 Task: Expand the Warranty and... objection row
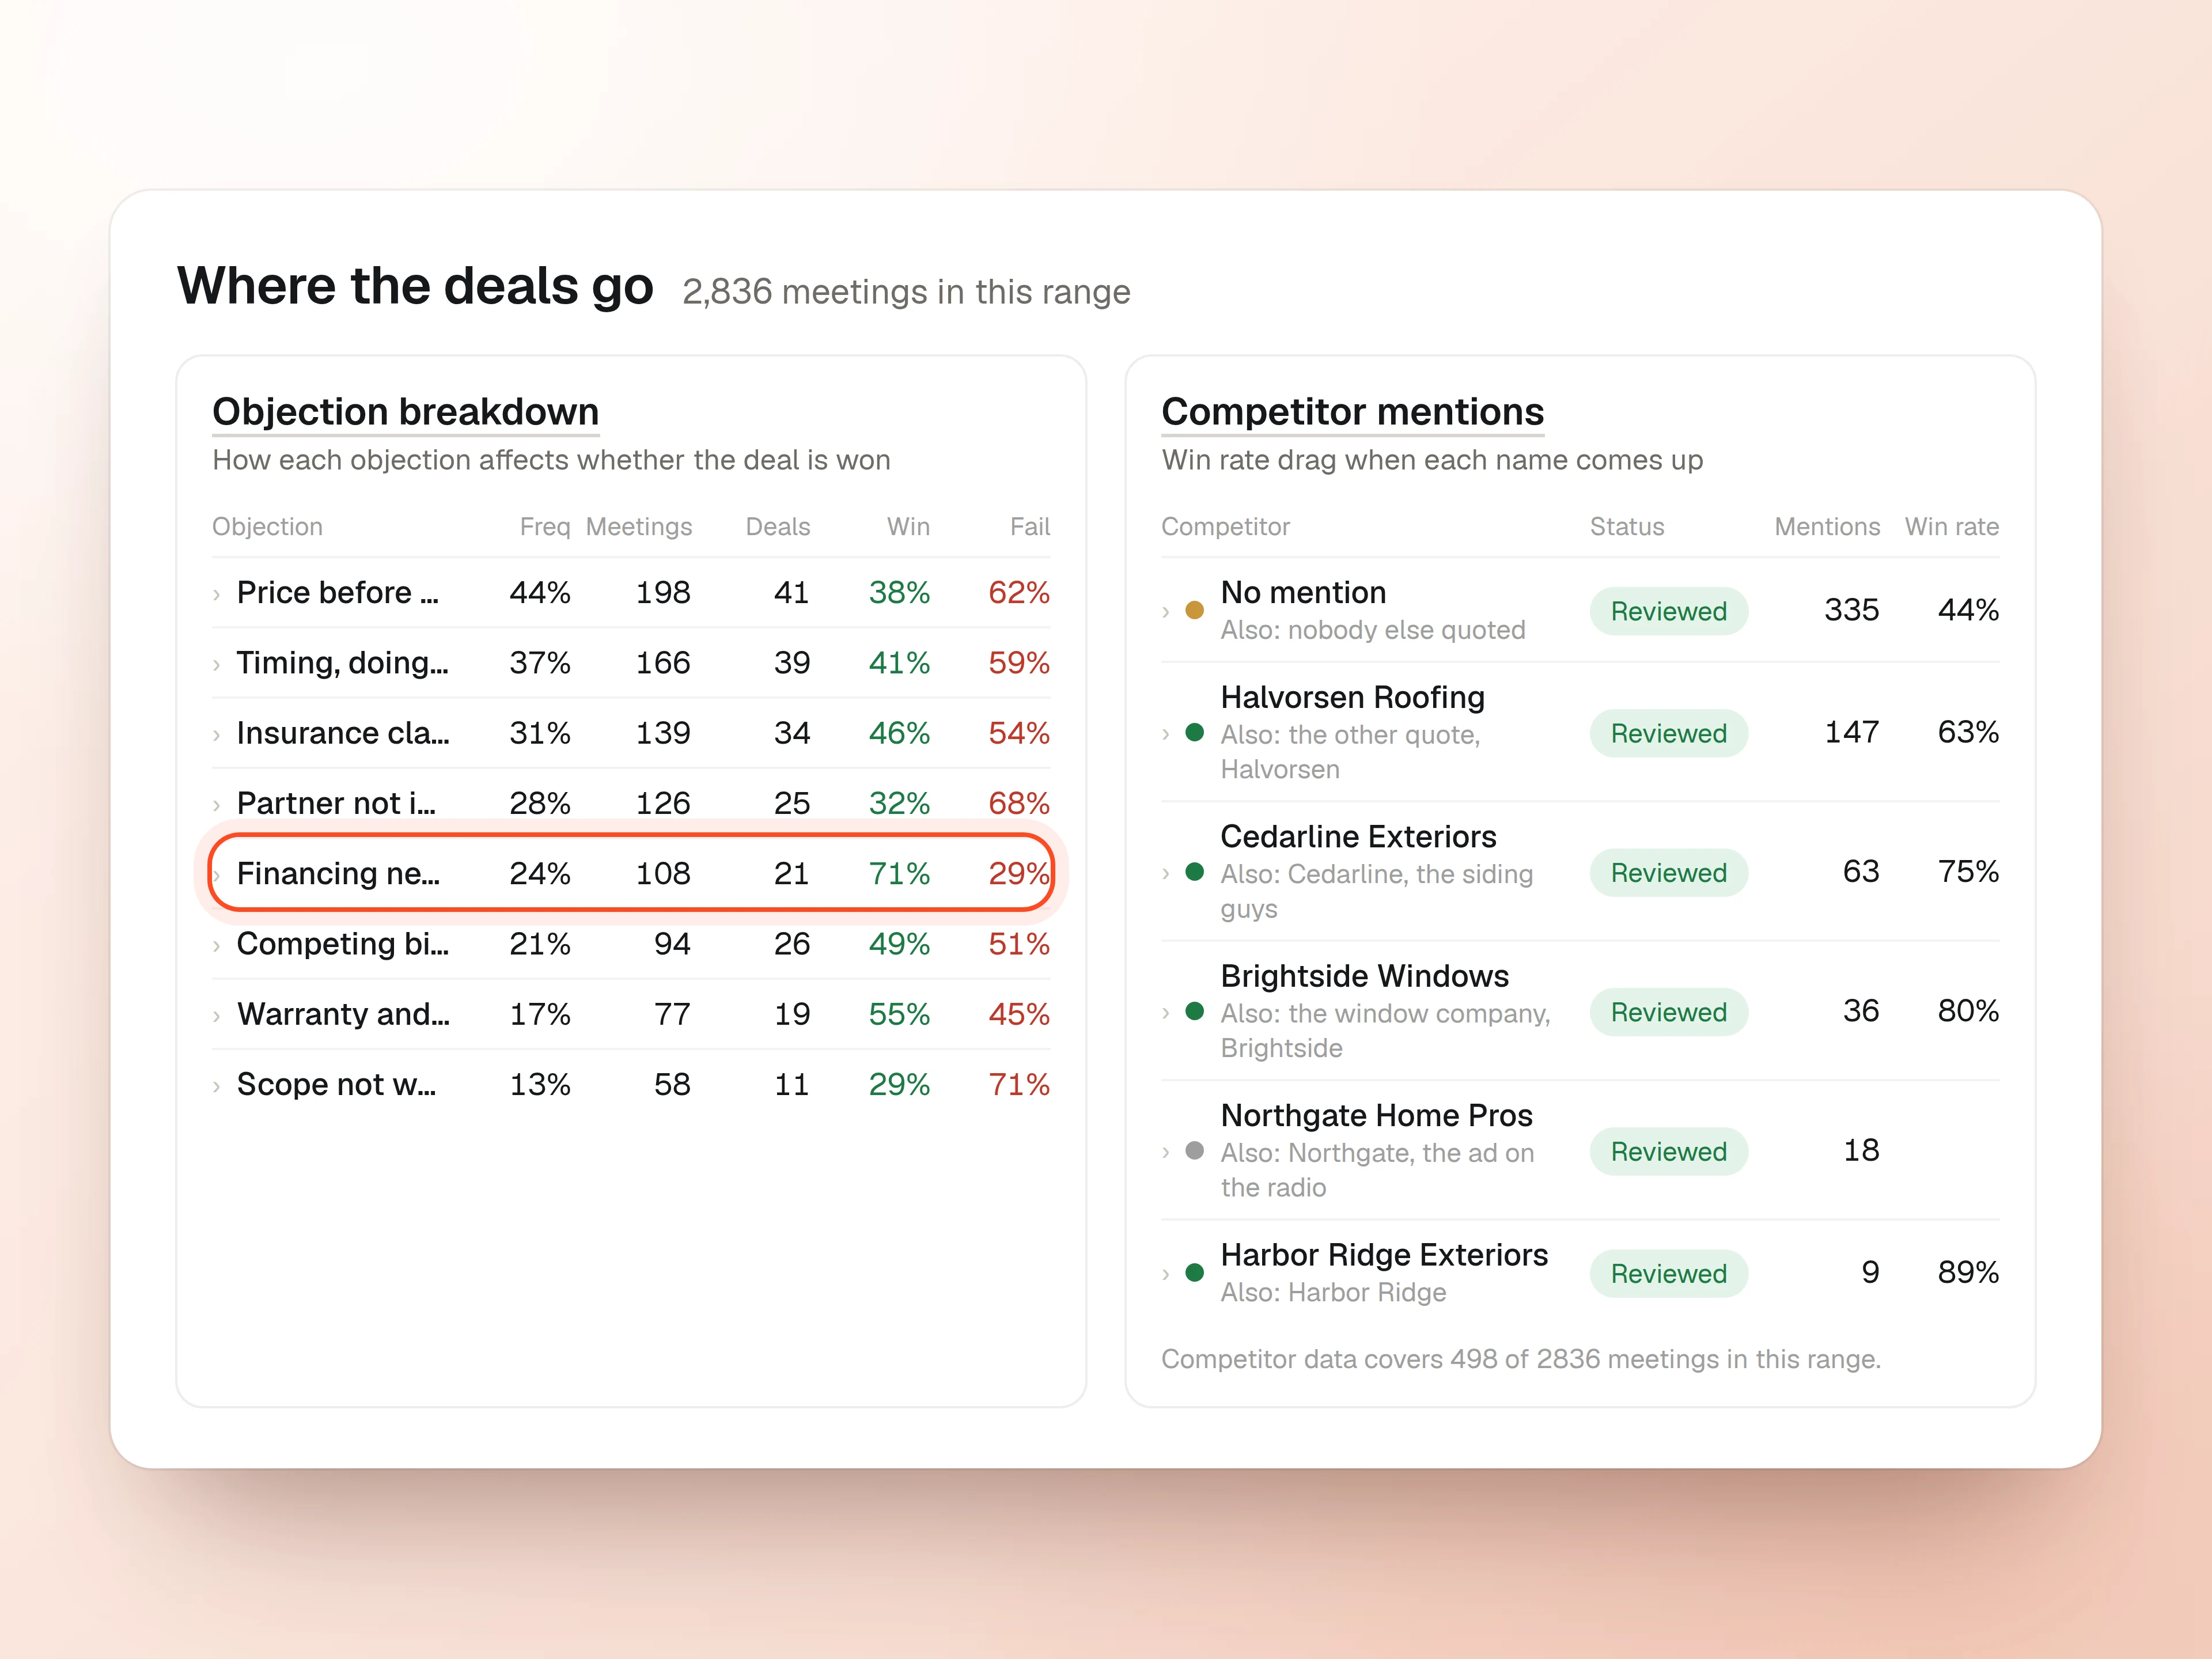click(x=216, y=1016)
